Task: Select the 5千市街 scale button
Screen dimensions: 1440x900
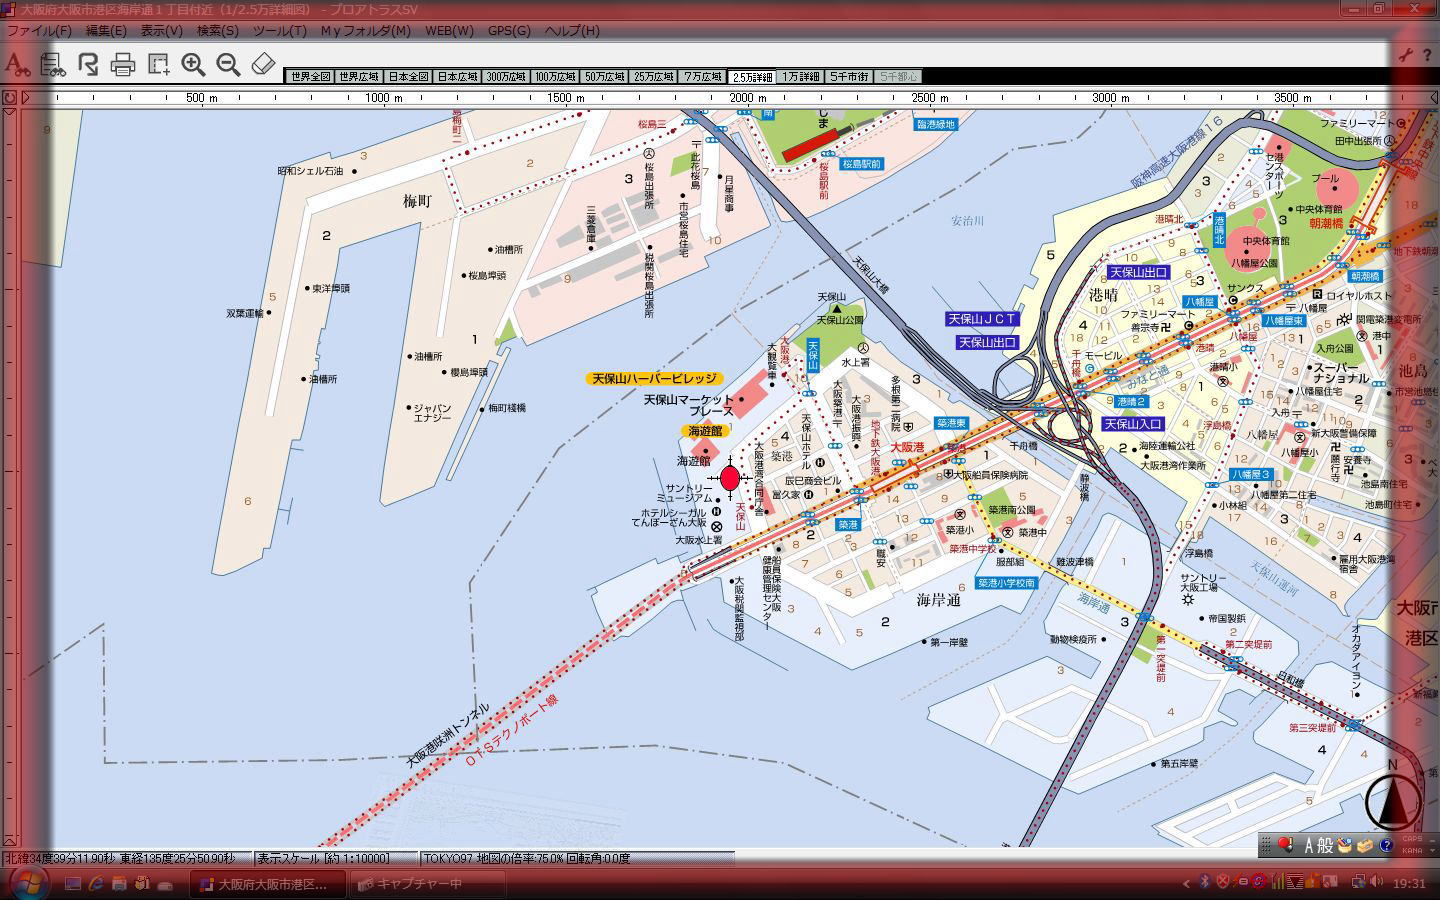Action: tap(849, 77)
